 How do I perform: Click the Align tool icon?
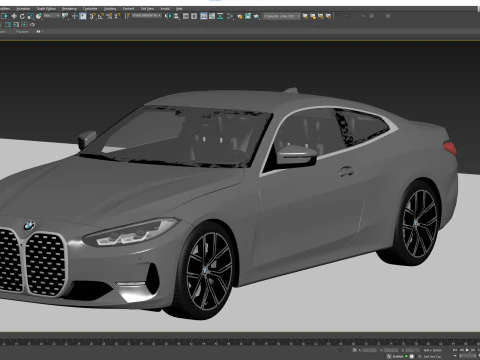[x=176, y=16]
